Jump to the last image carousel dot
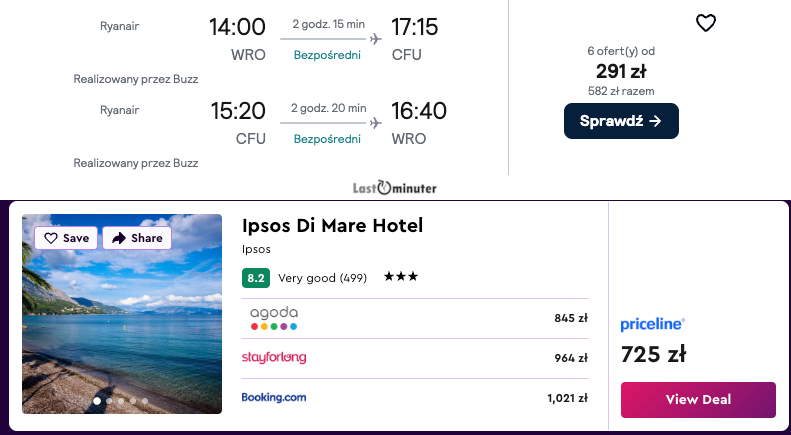This screenshot has height=435, width=791. (145, 401)
